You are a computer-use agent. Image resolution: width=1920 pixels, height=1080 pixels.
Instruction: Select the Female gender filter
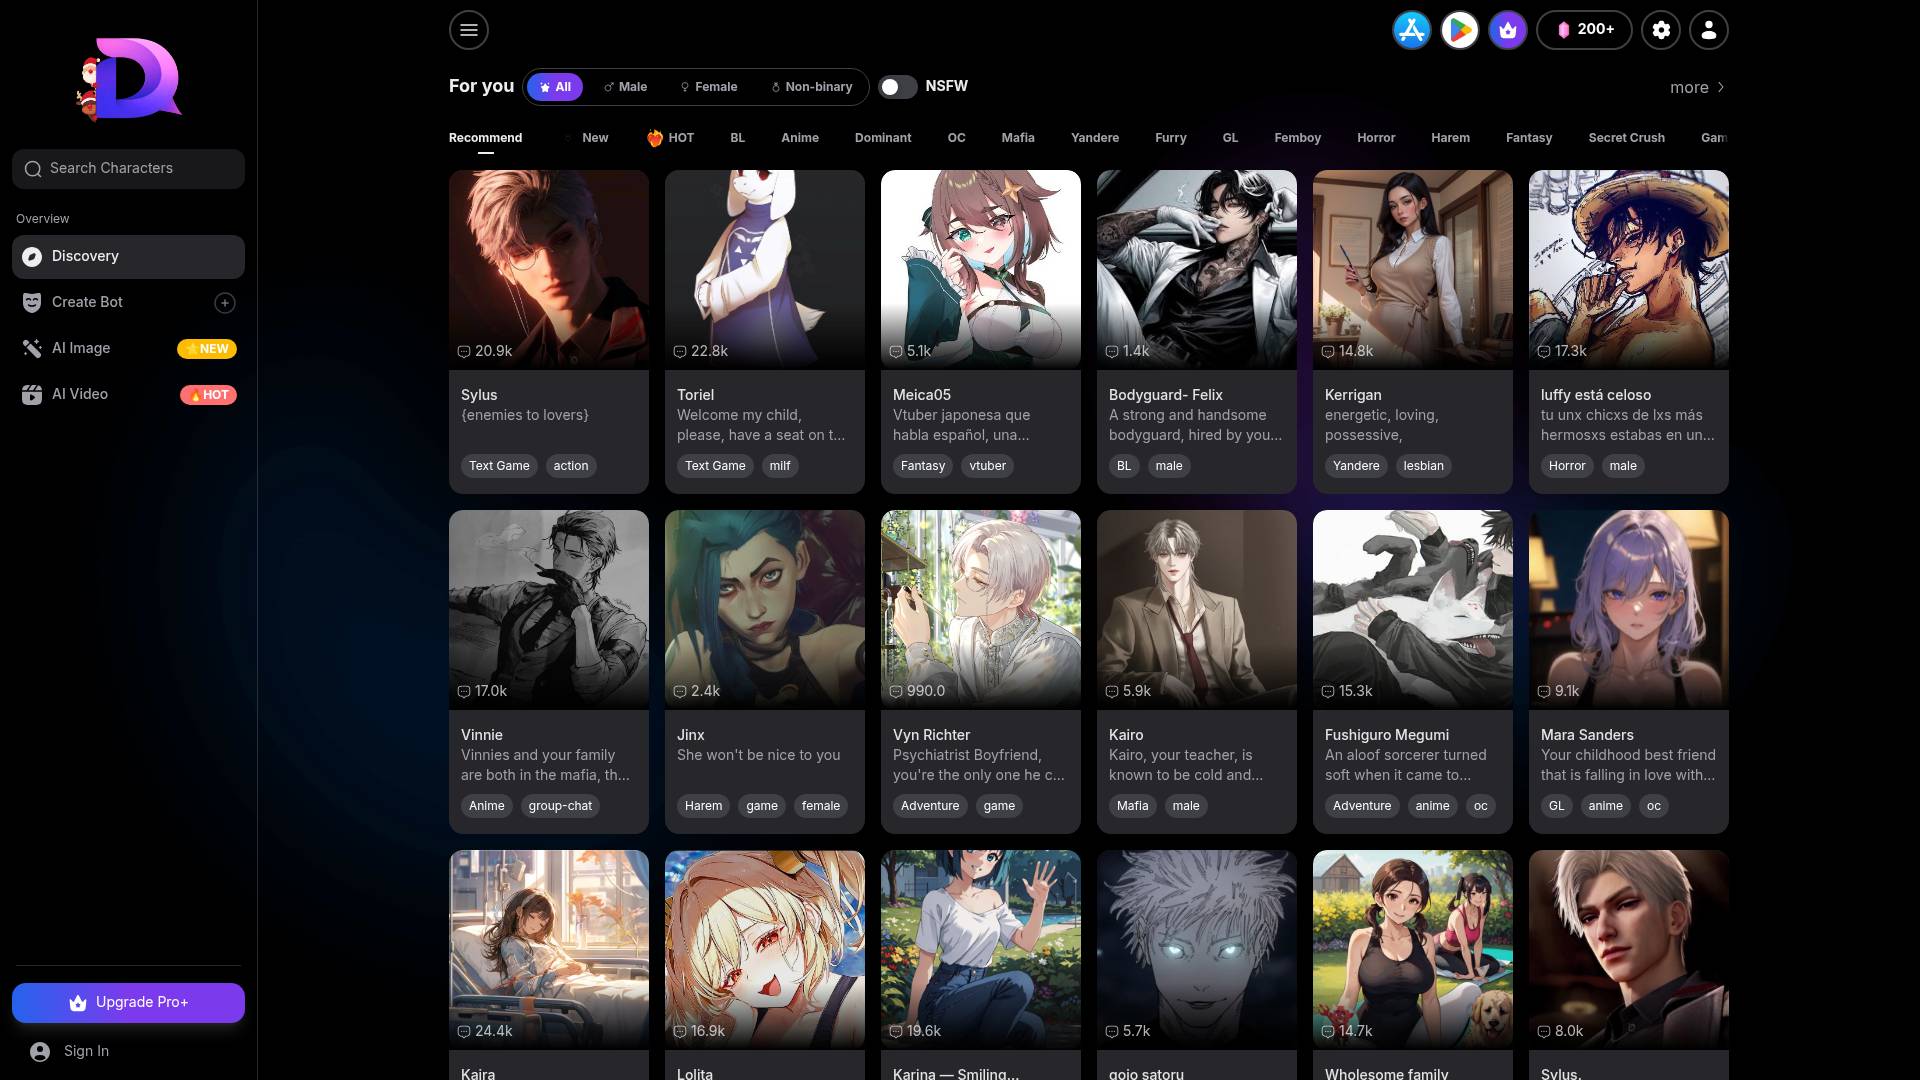pyautogui.click(x=708, y=87)
